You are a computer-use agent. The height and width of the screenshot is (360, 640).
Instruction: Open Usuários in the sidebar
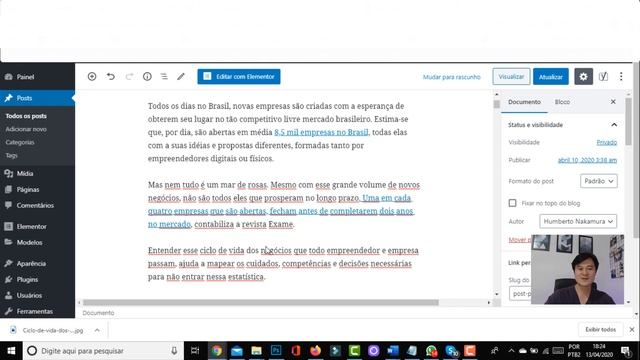coord(29,296)
